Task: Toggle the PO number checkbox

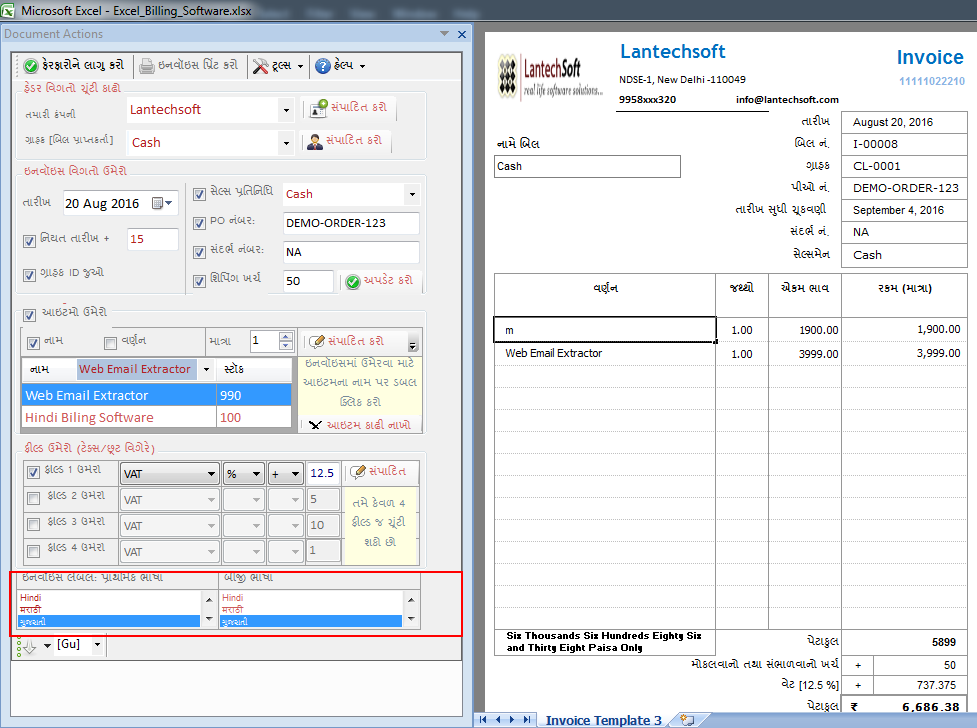Action: [199, 223]
